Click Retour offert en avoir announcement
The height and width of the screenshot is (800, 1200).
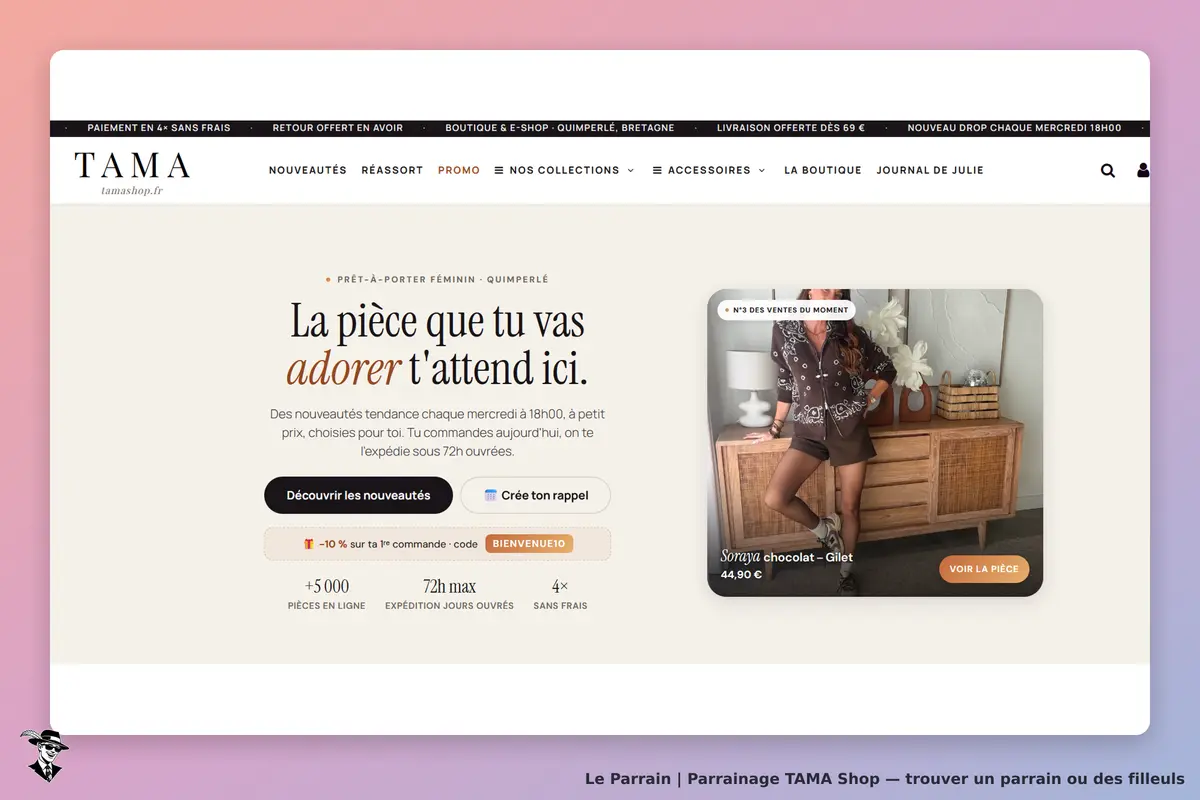click(338, 128)
